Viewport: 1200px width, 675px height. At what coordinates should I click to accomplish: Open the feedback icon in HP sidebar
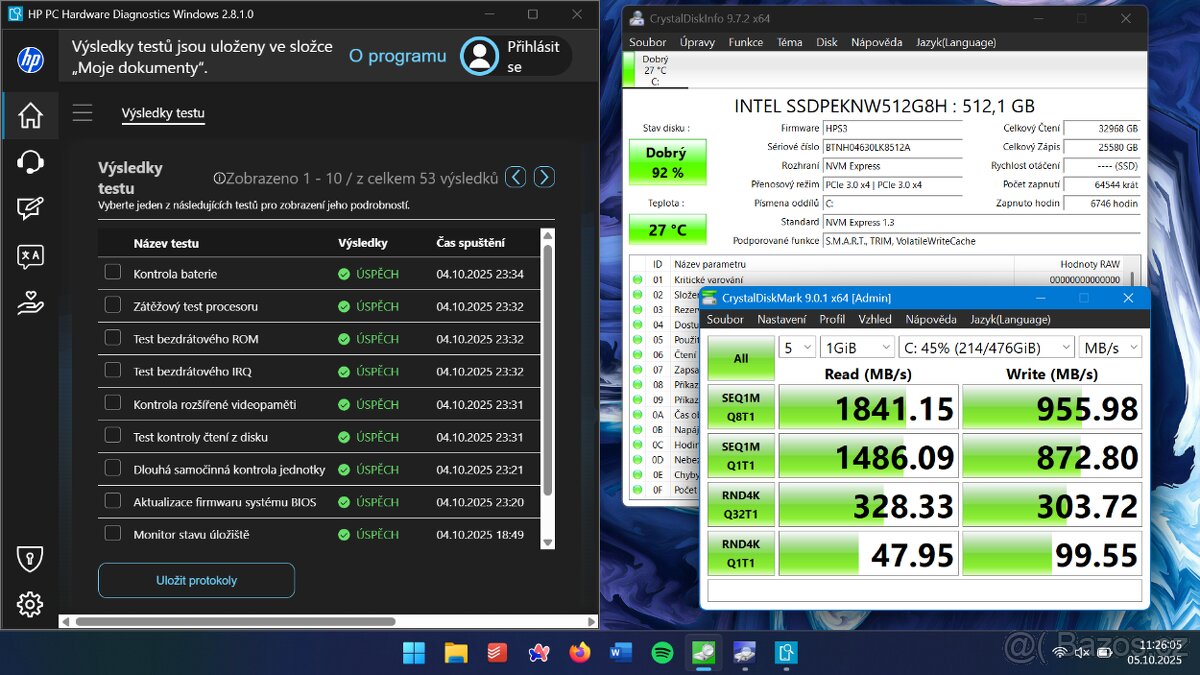click(x=30, y=209)
